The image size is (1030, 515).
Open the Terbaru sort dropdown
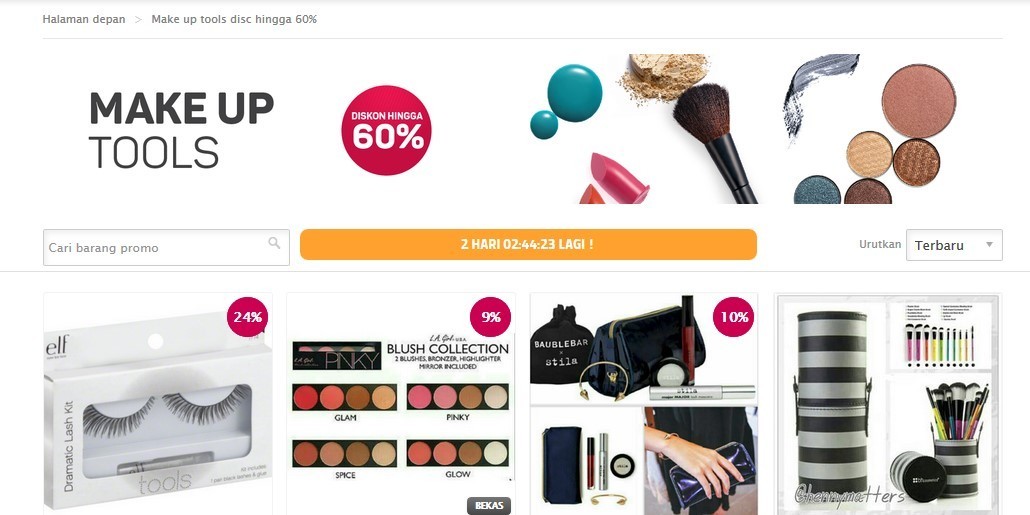[954, 245]
